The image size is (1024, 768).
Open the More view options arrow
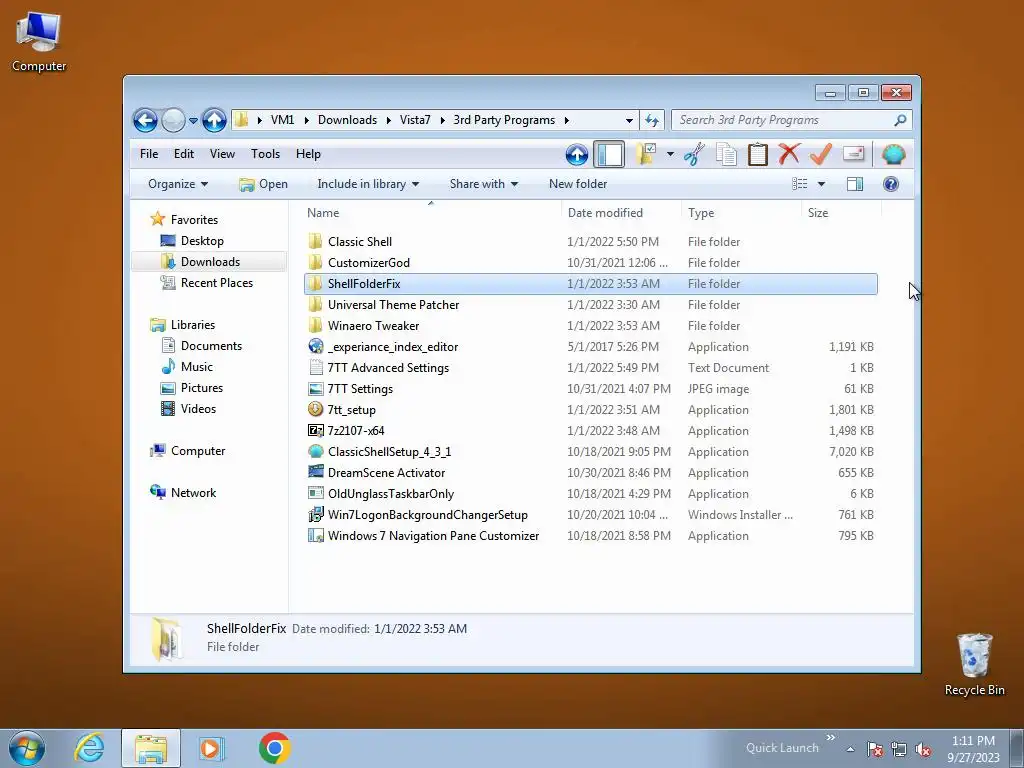point(822,184)
